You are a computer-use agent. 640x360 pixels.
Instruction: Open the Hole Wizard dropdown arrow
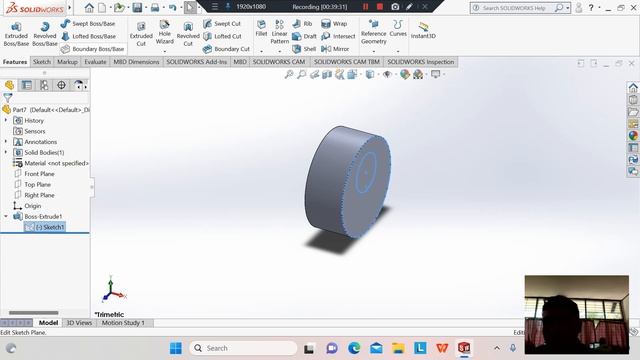pos(165,51)
